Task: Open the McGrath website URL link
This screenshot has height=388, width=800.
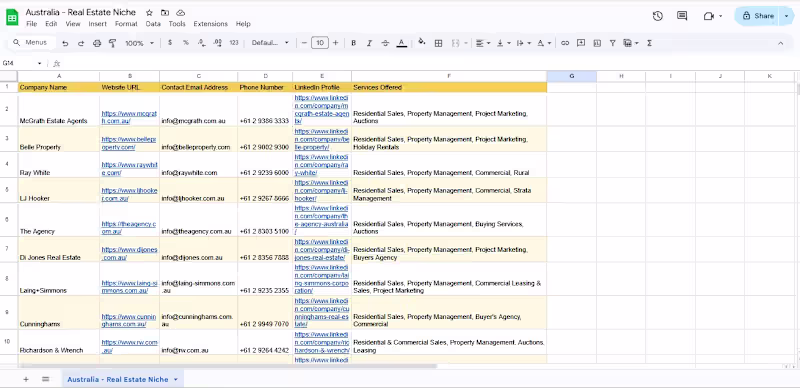Action: [x=129, y=117]
